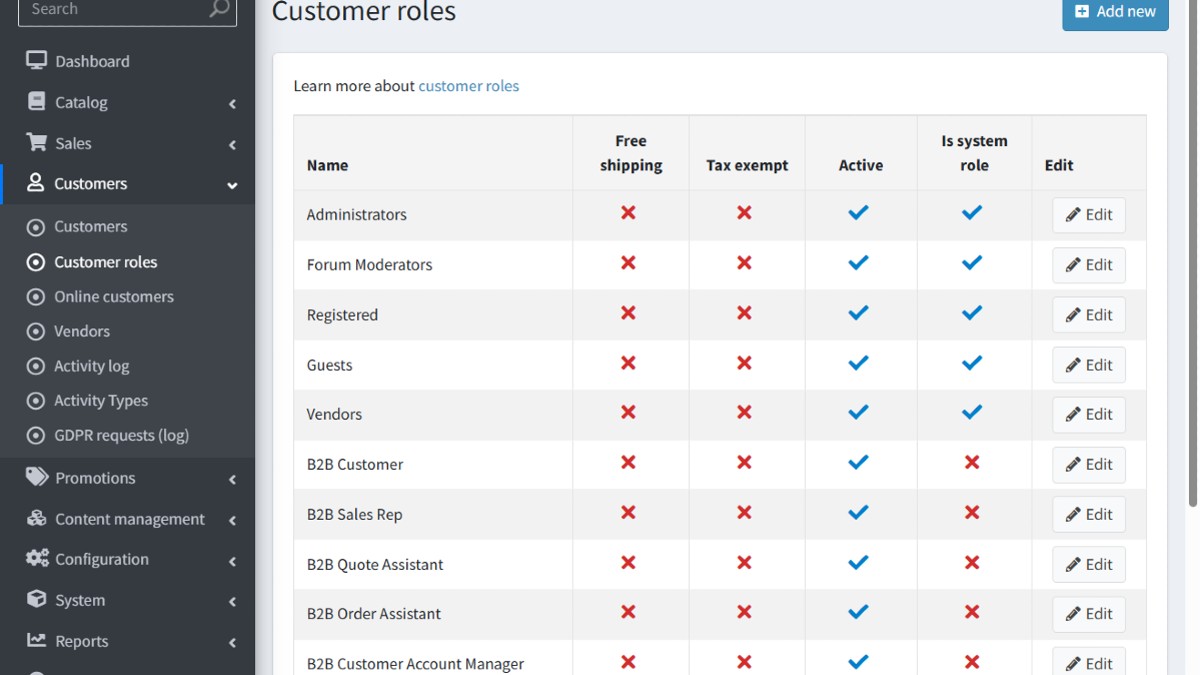Image resolution: width=1200 pixels, height=675 pixels.
Task: Expand the Promotions menu arrow
Action: click(x=232, y=480)
